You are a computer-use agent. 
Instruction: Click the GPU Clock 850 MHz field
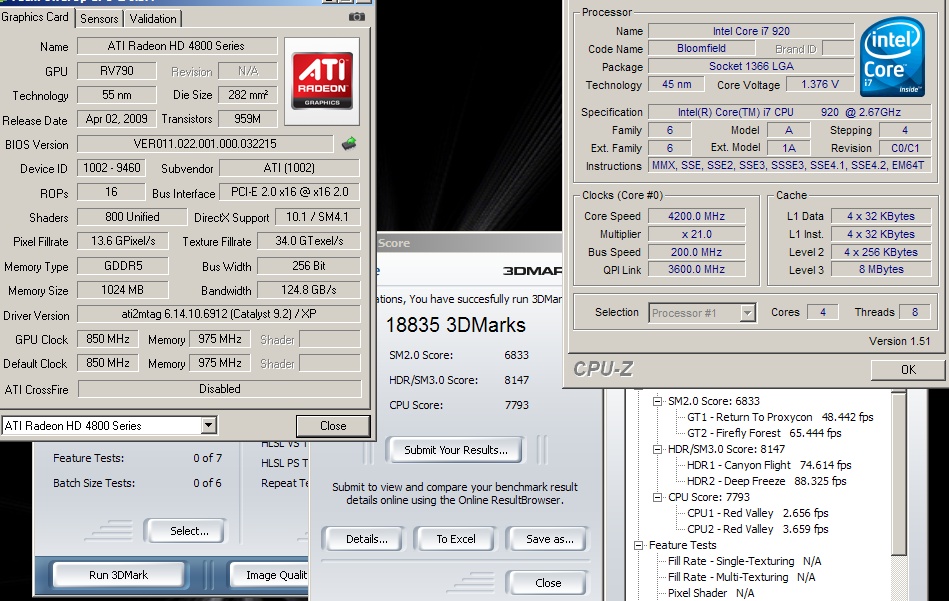(x=108, y=339)
